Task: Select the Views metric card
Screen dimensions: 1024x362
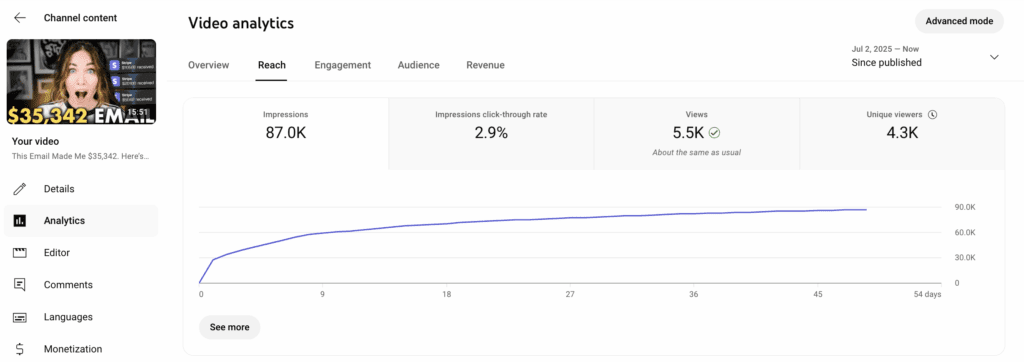Action: 697,134
